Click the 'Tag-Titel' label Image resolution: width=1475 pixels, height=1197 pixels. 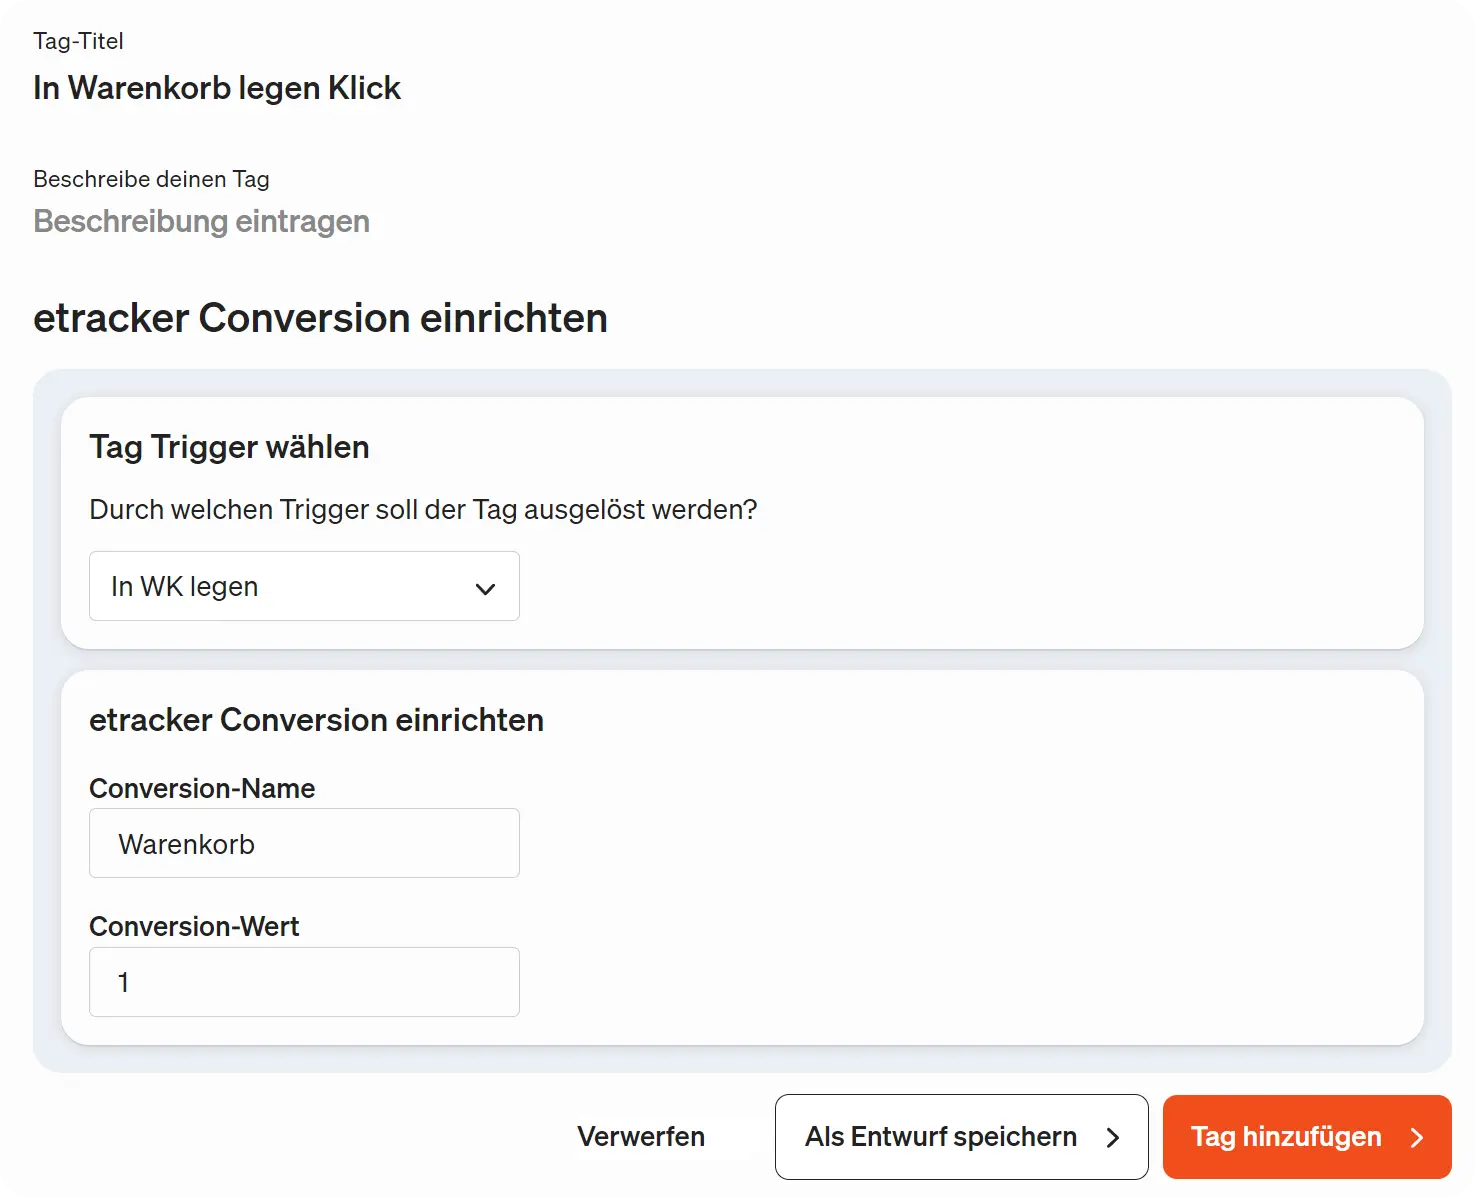(78, 41)
